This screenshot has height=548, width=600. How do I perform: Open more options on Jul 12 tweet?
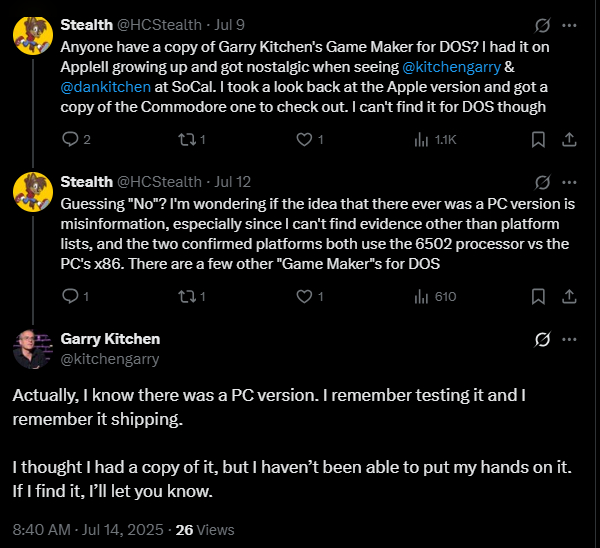click(x=569, y=181)
